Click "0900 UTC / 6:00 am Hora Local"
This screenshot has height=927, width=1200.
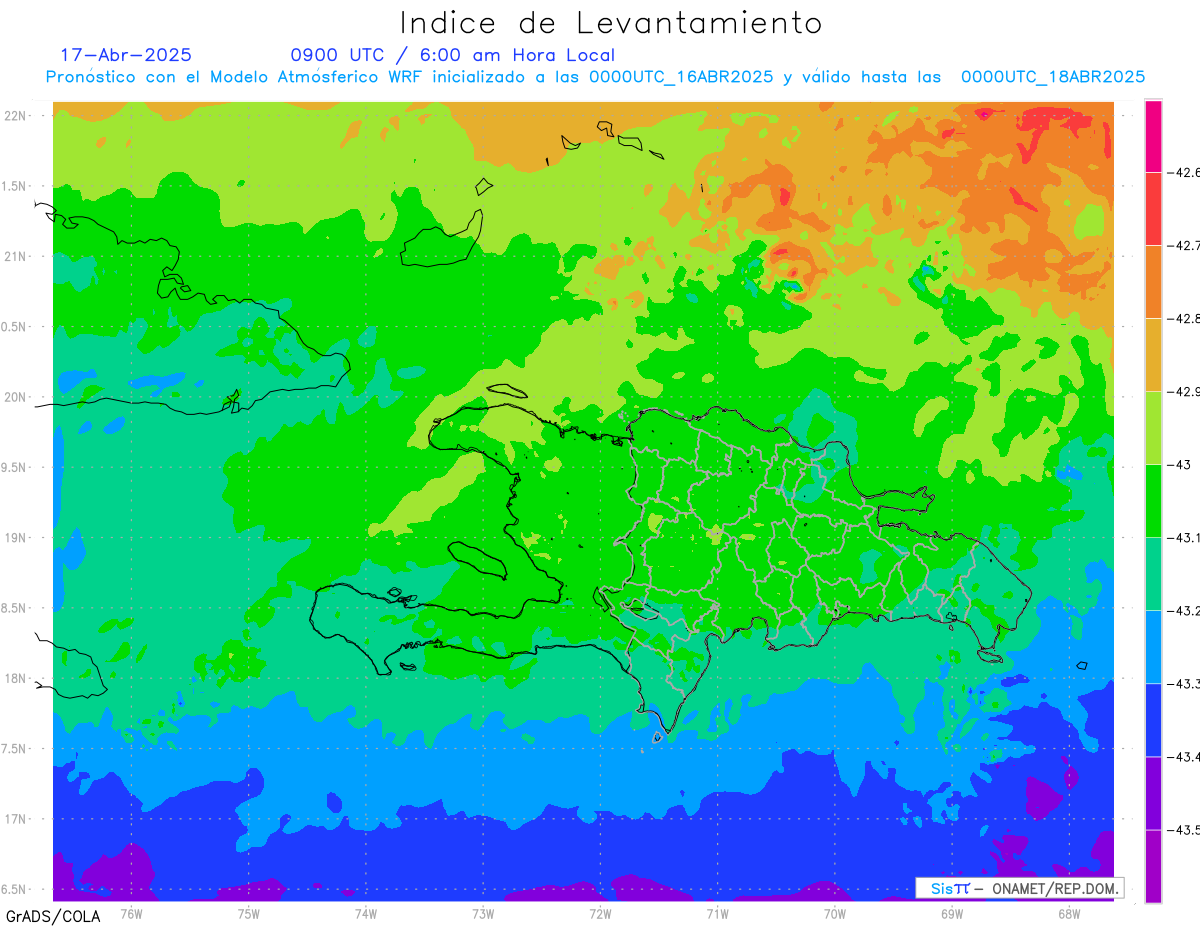453,55
